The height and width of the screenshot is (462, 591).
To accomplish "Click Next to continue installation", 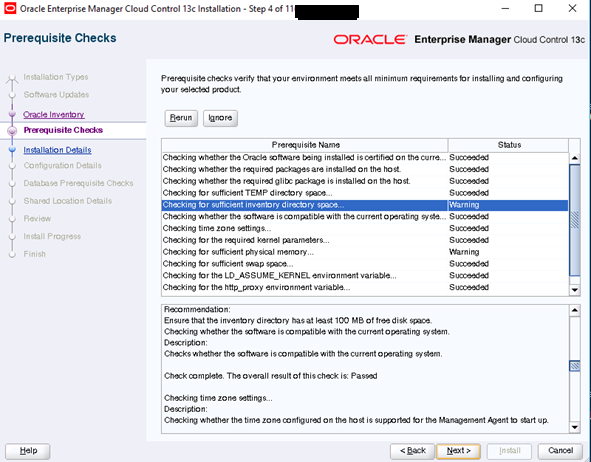I will (x=458, y=451).
